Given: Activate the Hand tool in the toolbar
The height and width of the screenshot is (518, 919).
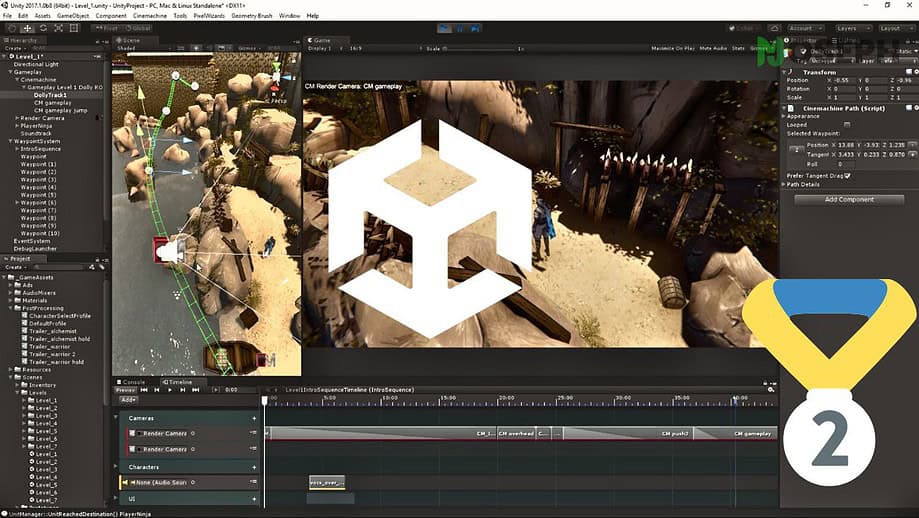Looking at the screenshot, I should point(12,28).
